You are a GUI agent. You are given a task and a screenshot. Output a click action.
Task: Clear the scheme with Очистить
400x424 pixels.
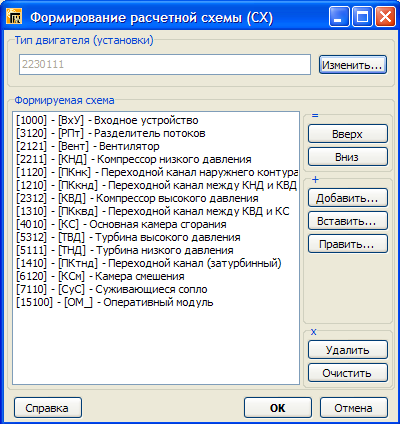coord(348,373)
